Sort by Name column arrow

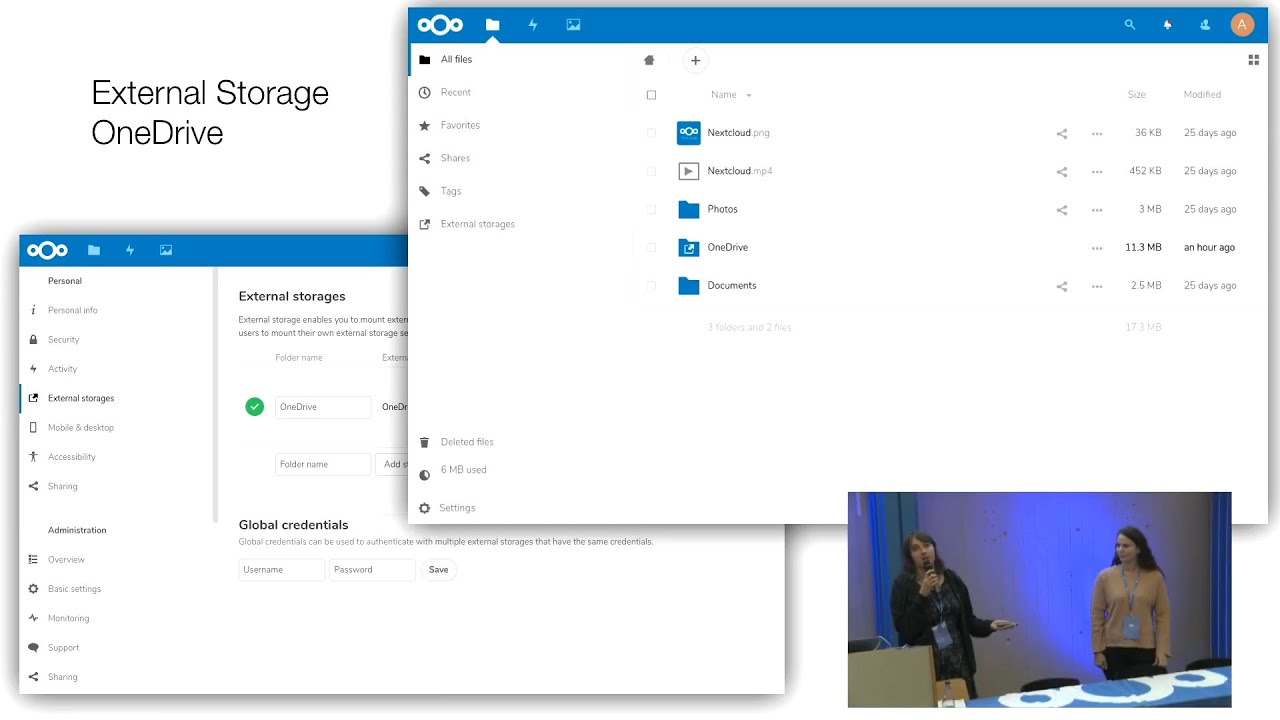[749, 95]
